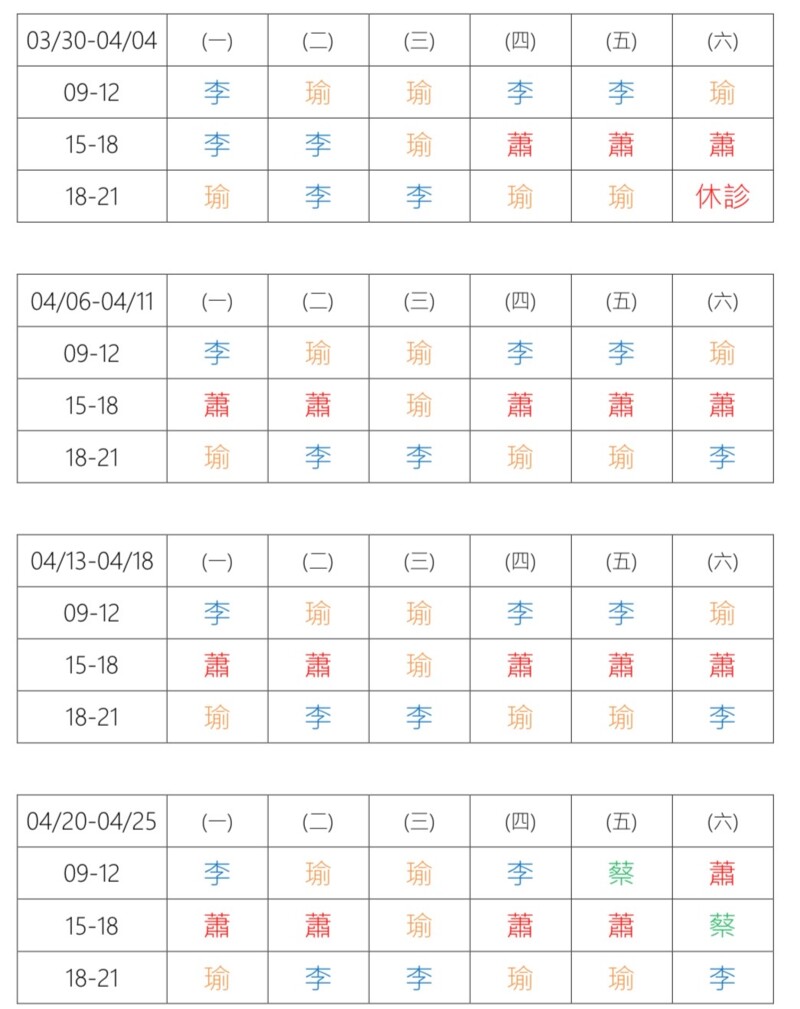Viewport: 800px width, 1009px height.
Task: Click the 04/13-04/18 date range label
Action: point(92,561)
